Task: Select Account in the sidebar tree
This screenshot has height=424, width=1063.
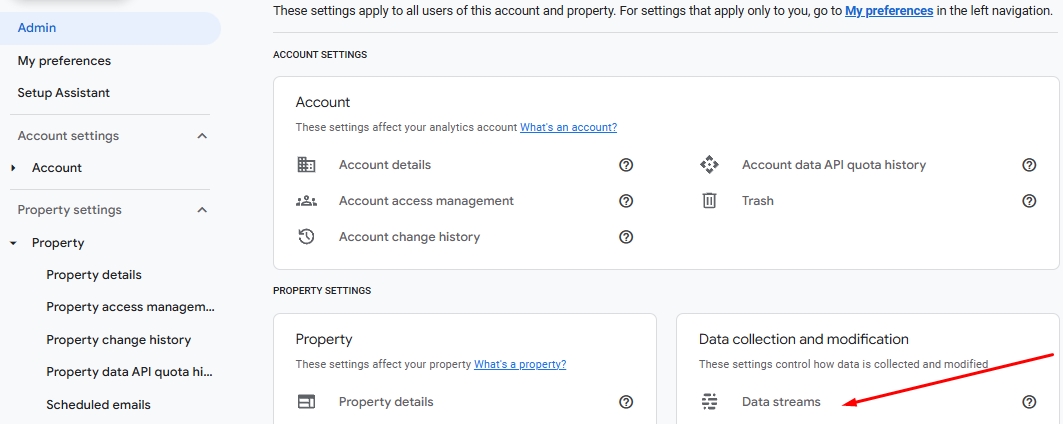Action: click(x=57, y=168)
